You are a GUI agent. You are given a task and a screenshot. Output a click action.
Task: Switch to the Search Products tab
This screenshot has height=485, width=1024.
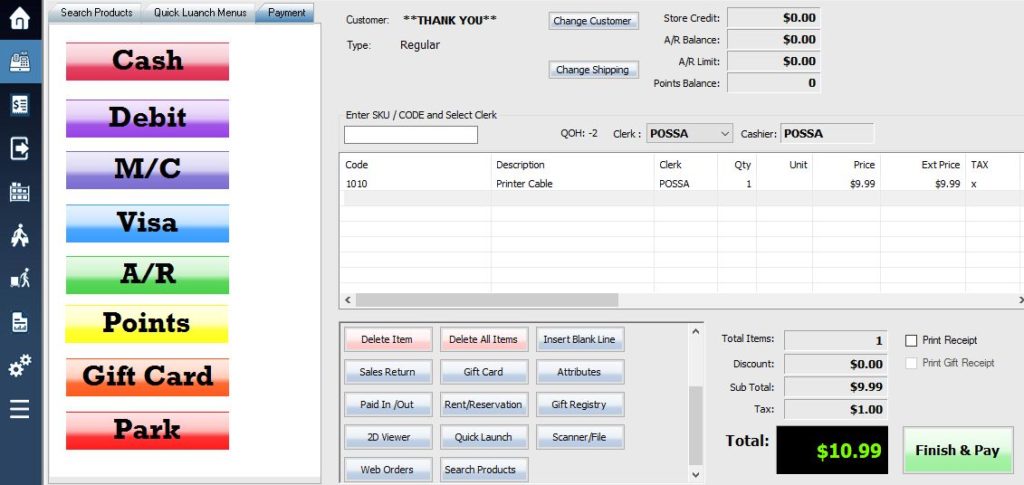coord(96,13)
